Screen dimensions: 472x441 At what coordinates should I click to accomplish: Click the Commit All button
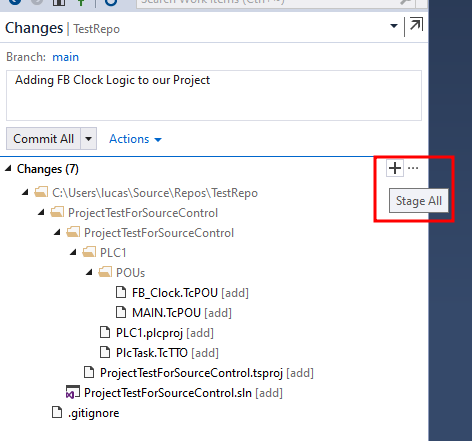43,138
